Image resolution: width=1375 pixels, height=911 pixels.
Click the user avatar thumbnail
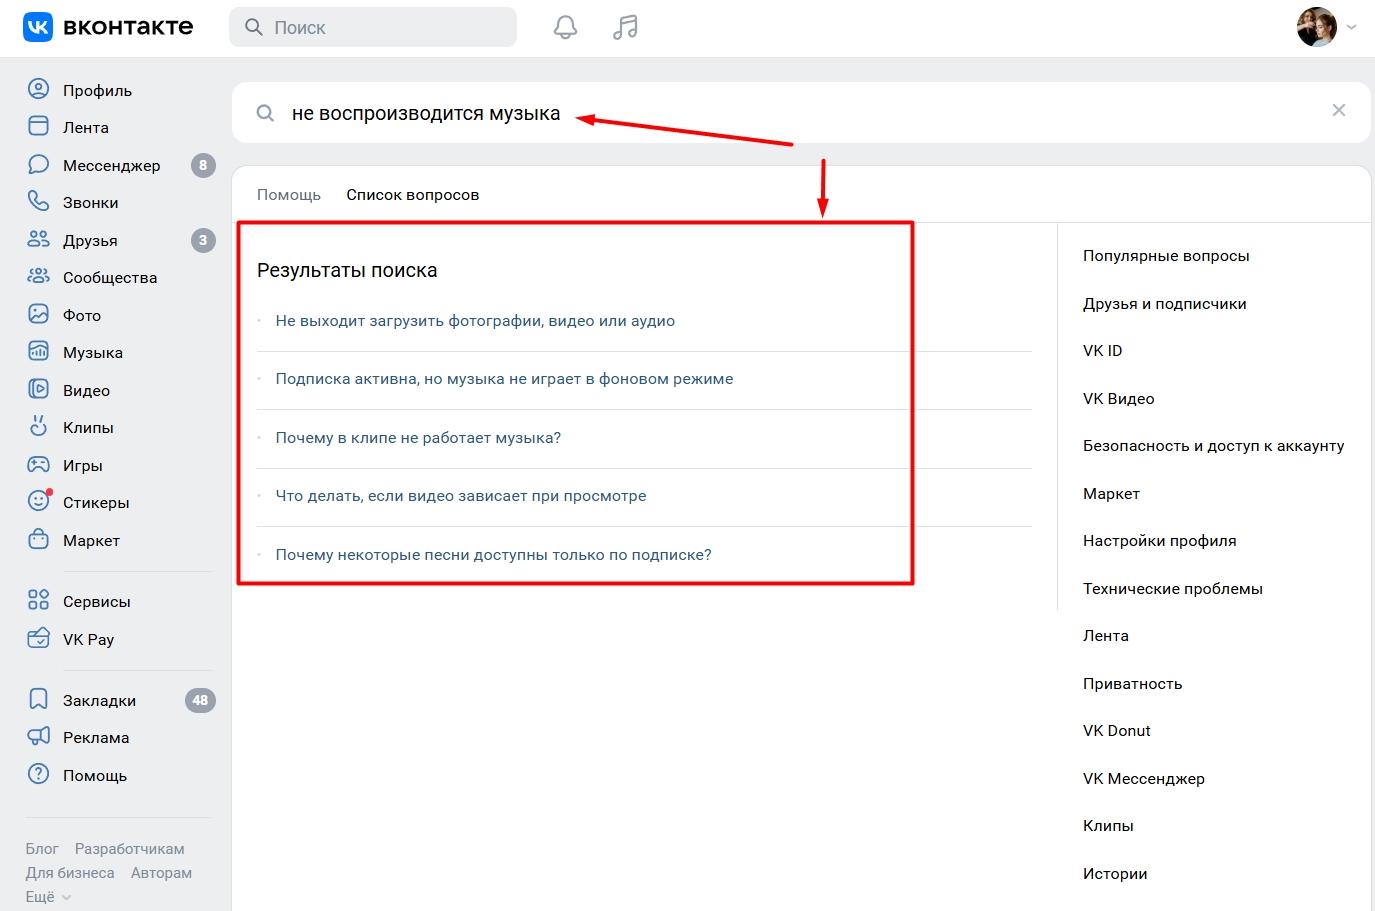coord(1317,27)
